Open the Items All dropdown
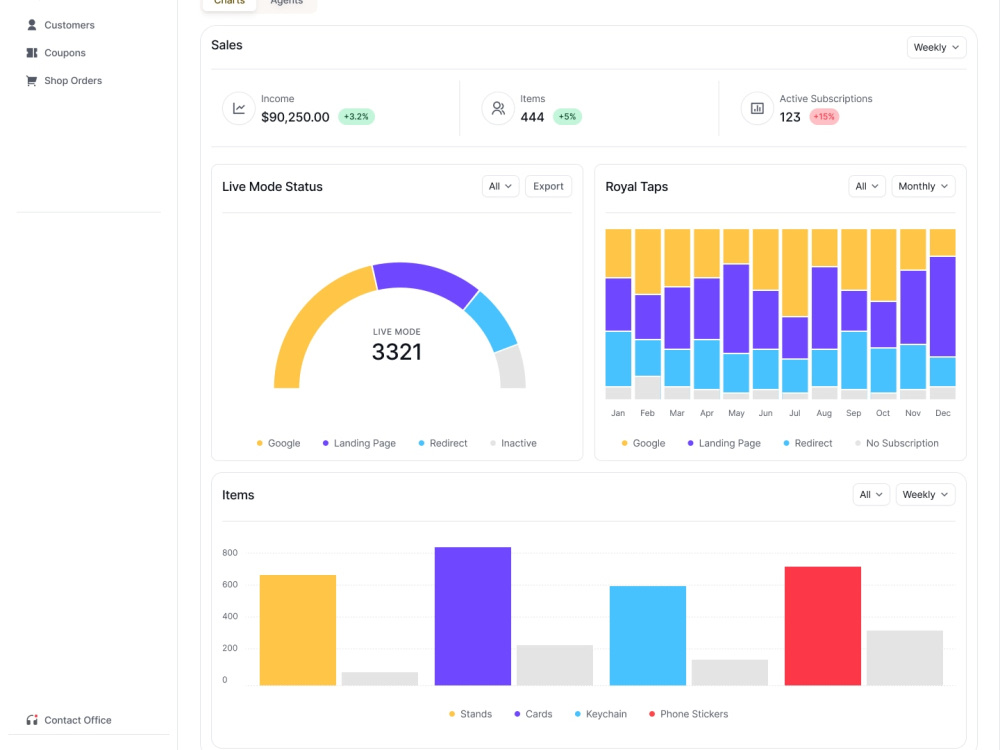This screenshot has width=1000, height=750. tap(871, 495)
